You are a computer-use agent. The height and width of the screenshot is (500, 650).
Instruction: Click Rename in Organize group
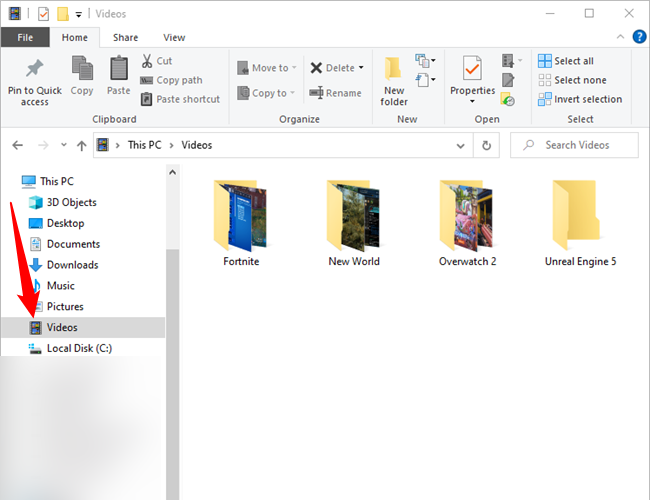[x=335, y=93]
